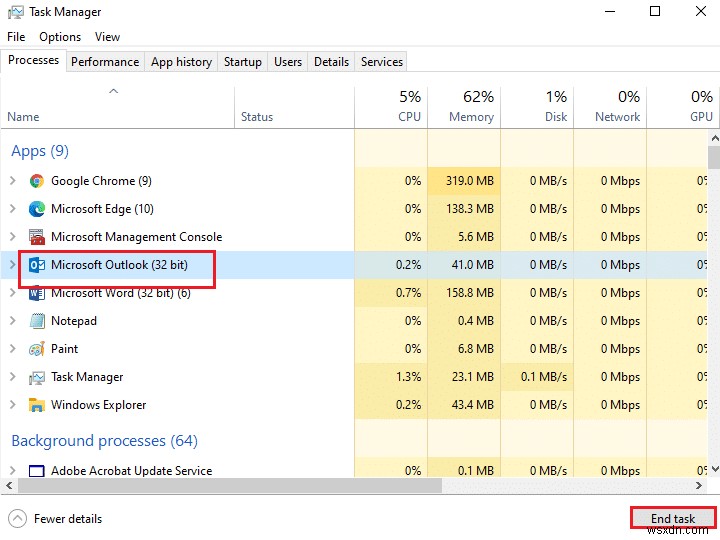The image size is (720, 540).
Task: Click the Microsoft Edge app icon
Action: pyautogui.click(x=37, y=209)
